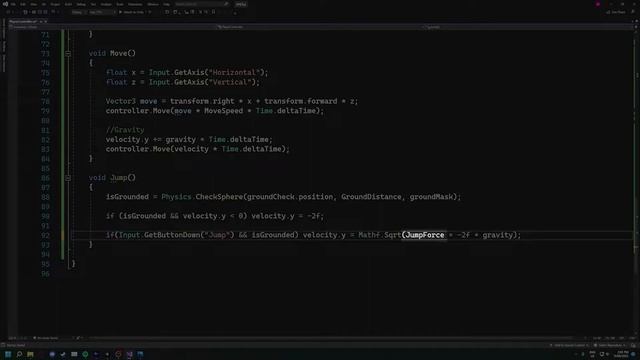Click the Visual Studio search box
The image size is (640, 360).
202,4
